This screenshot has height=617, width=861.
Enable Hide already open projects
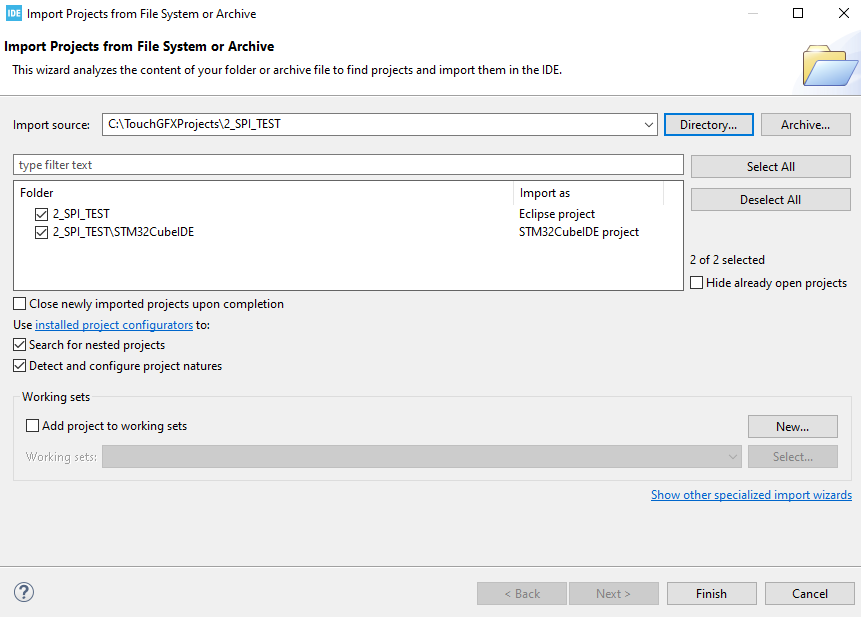697,283
